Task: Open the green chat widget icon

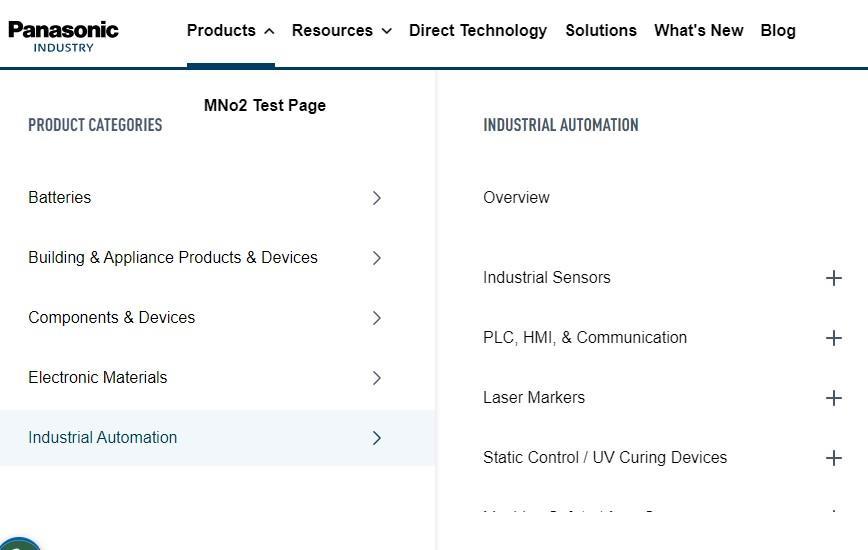Action: coord(19,544)
